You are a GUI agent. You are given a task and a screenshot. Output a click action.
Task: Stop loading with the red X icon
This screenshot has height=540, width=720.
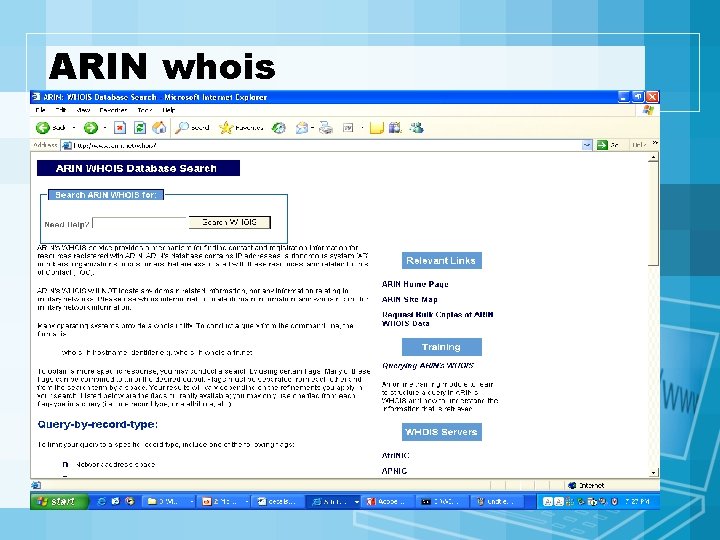click(x=120, y=128)
